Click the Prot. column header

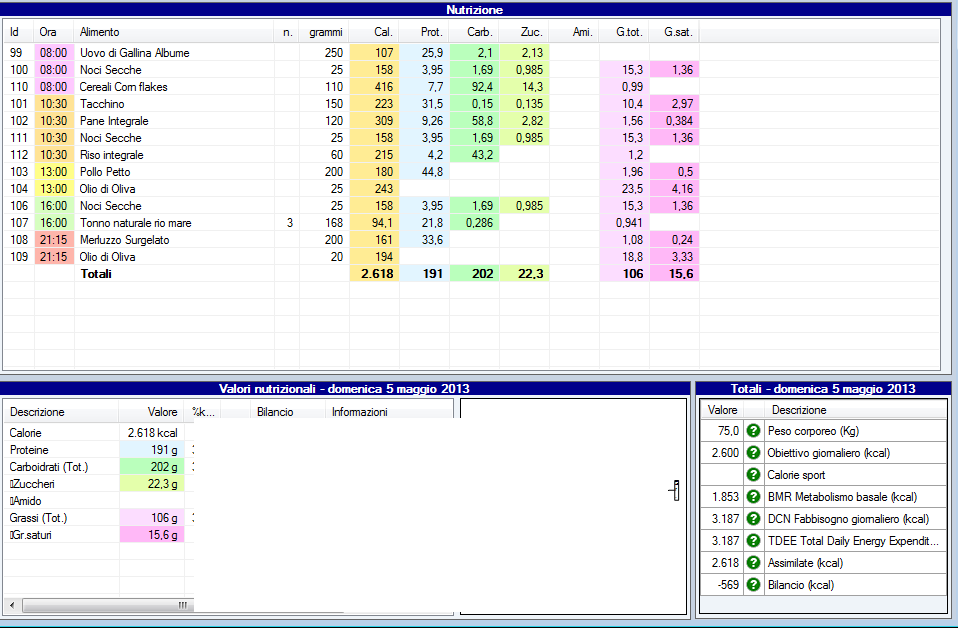click(x=424, y=32)
